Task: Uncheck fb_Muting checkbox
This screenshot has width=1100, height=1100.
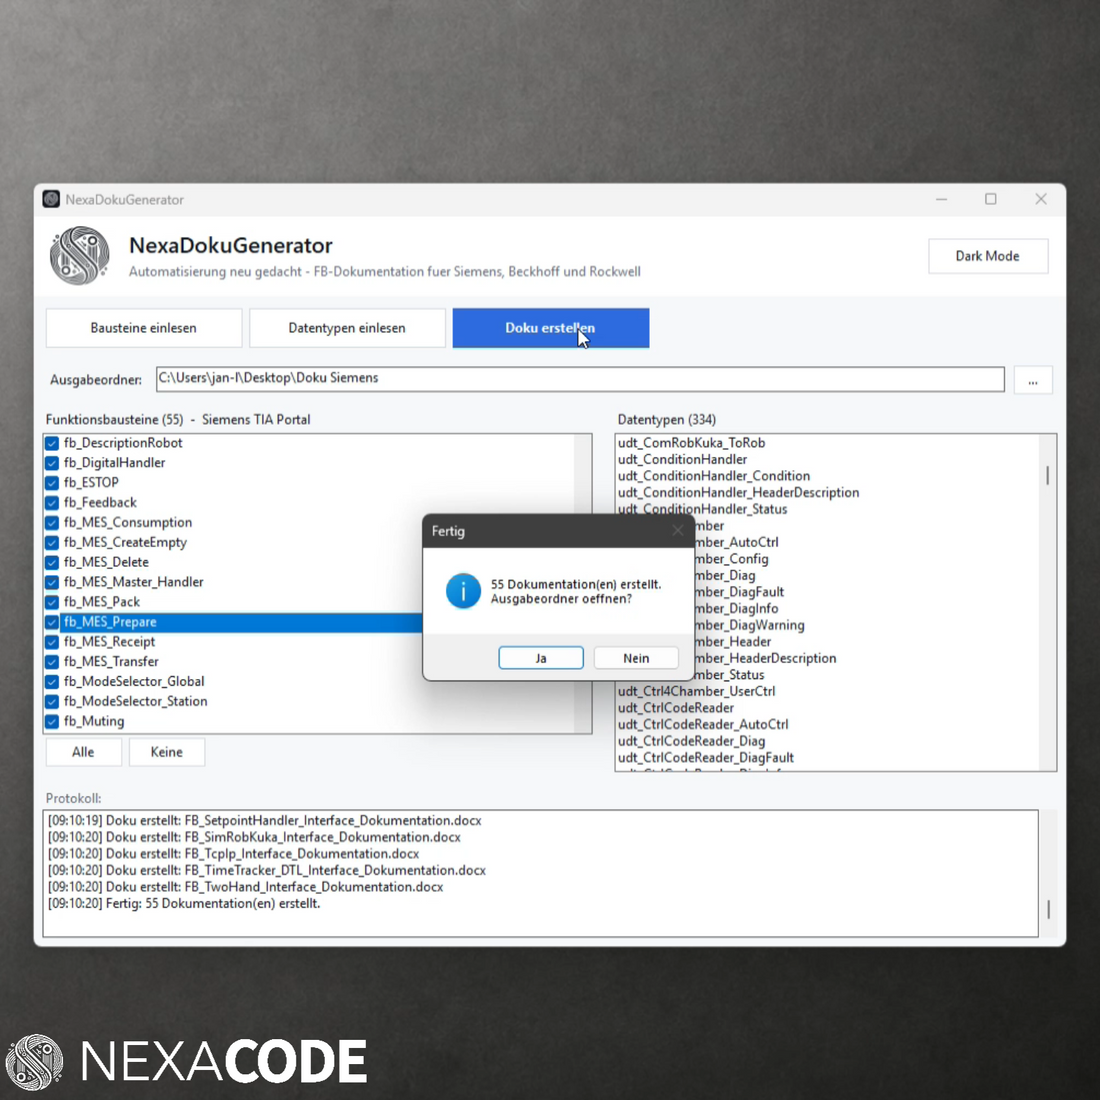Action: [52, 721]
